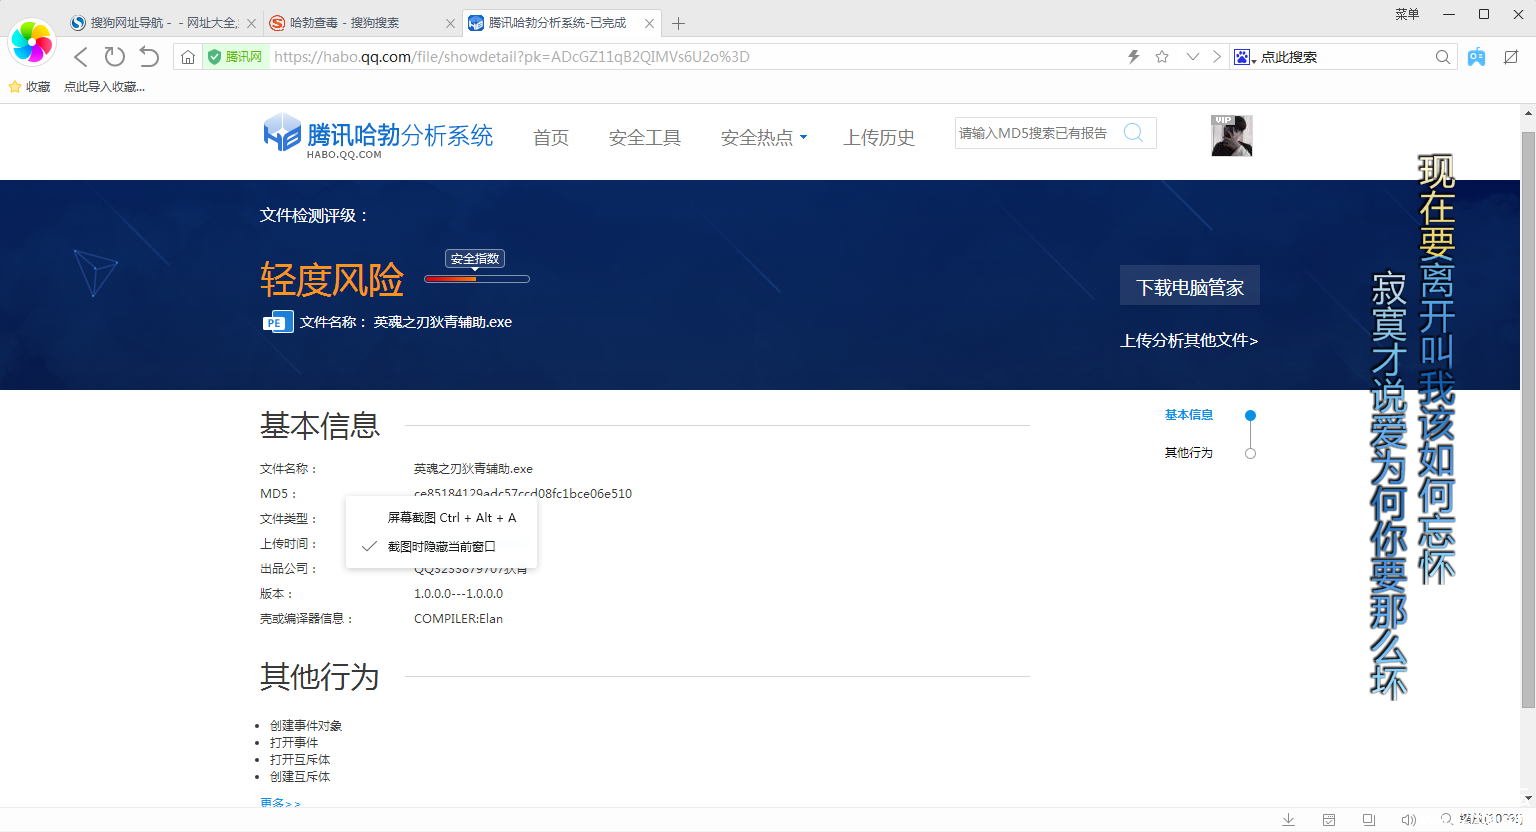Click the status bar calendar-check window icon

(x=1329, y=820)
